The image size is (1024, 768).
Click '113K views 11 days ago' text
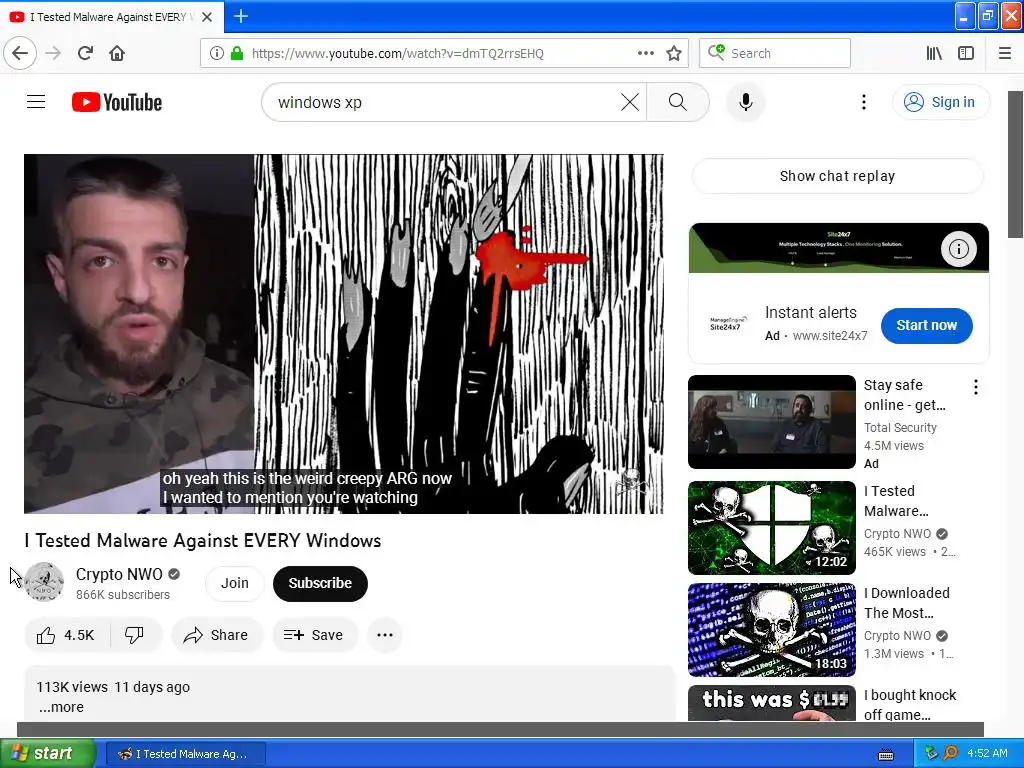tap(113, 687)
